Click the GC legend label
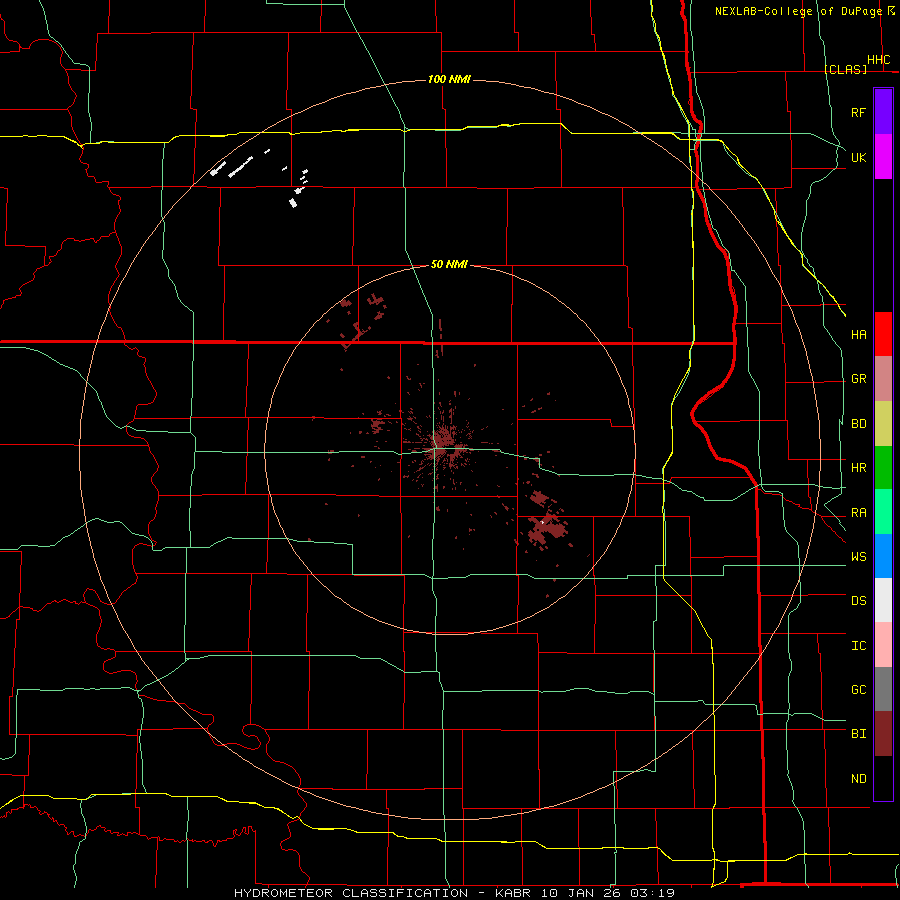Screen dimensions: 900x900 pos(858,690)
